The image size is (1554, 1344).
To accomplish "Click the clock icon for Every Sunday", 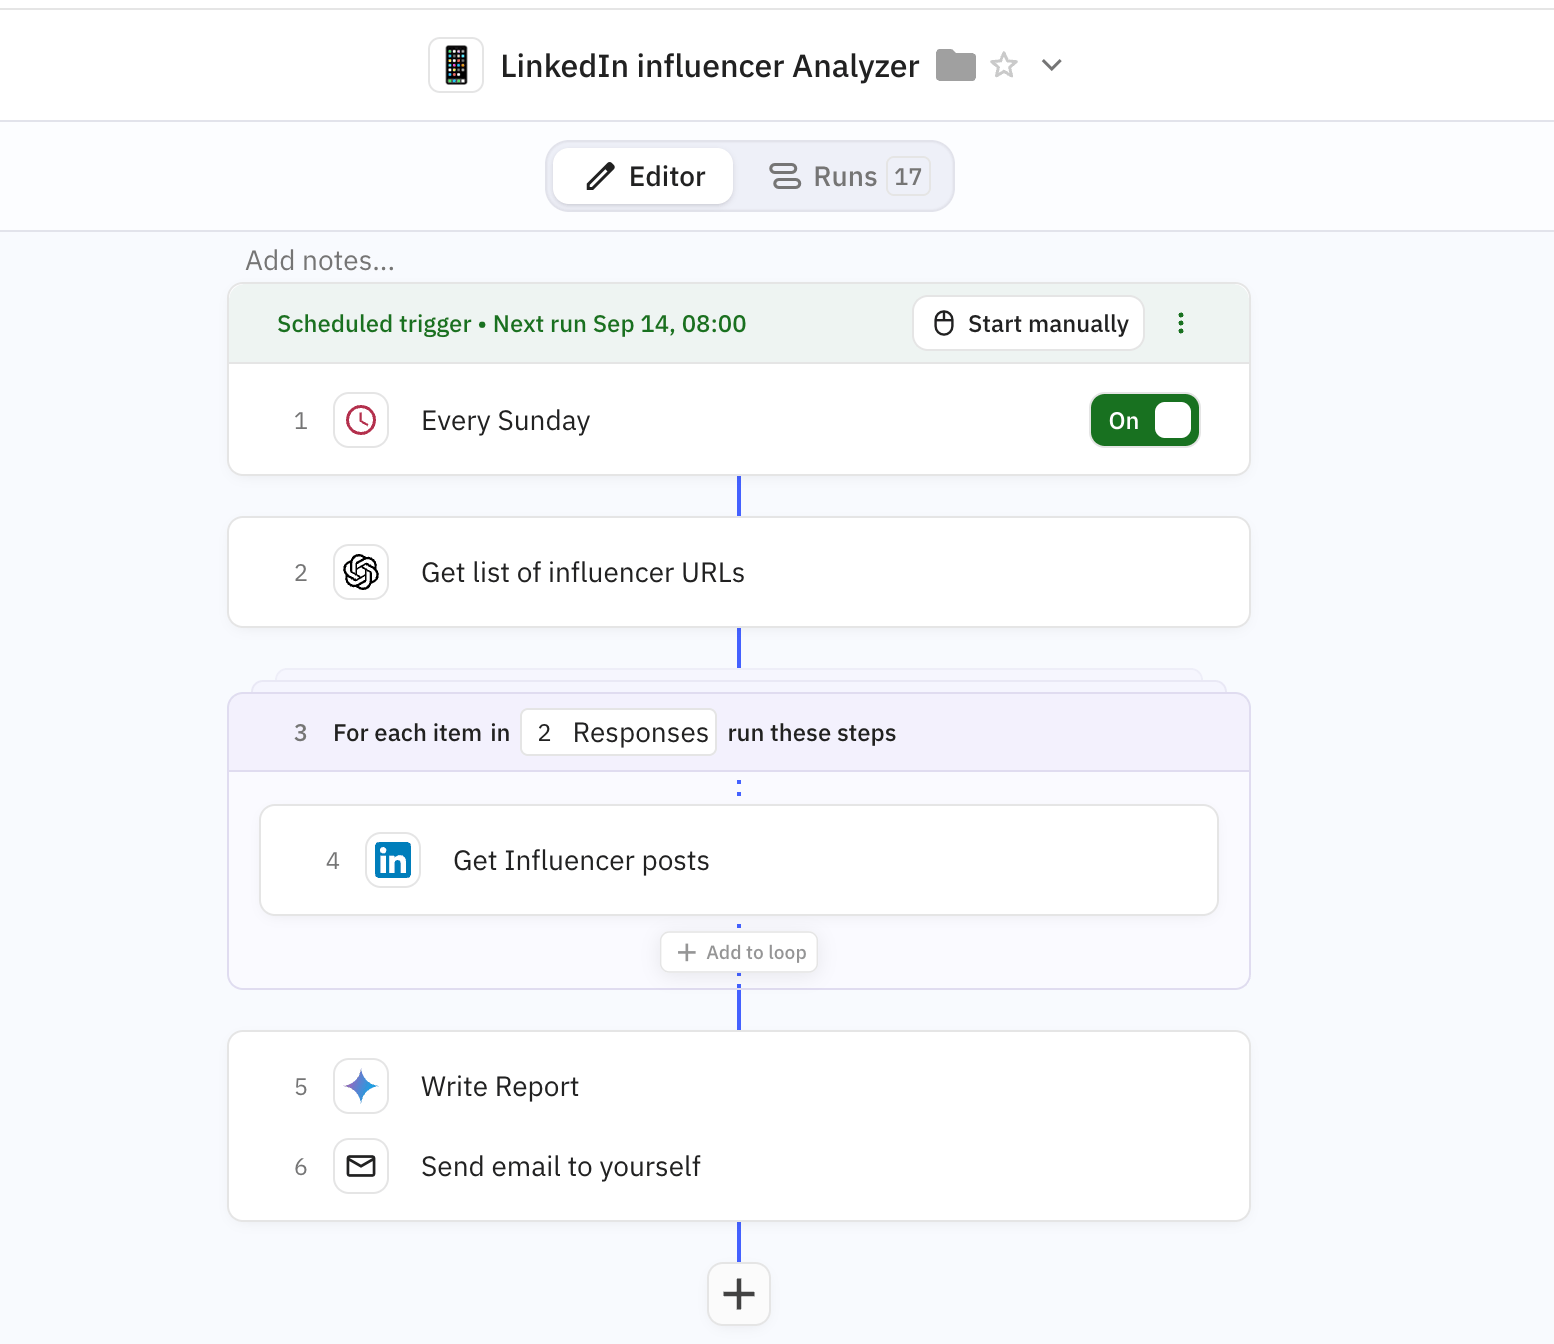I will [361, 420].
